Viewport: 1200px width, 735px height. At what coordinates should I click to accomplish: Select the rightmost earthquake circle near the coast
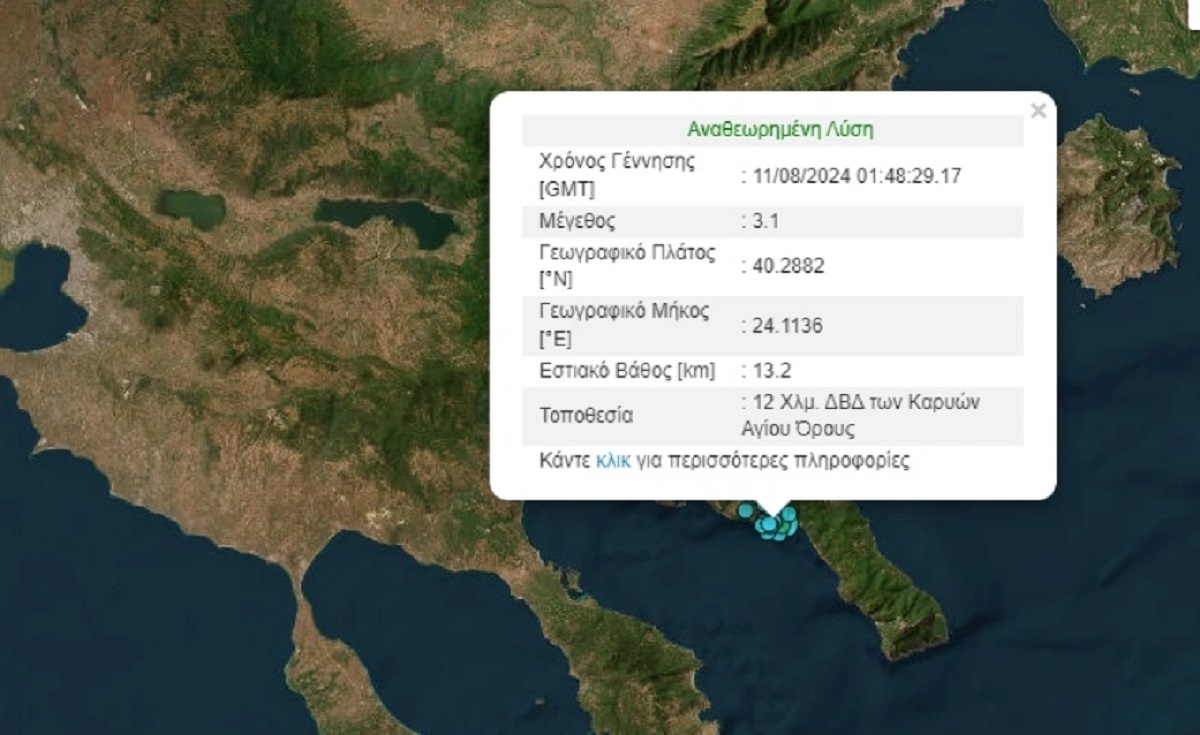tap(792, 527)
